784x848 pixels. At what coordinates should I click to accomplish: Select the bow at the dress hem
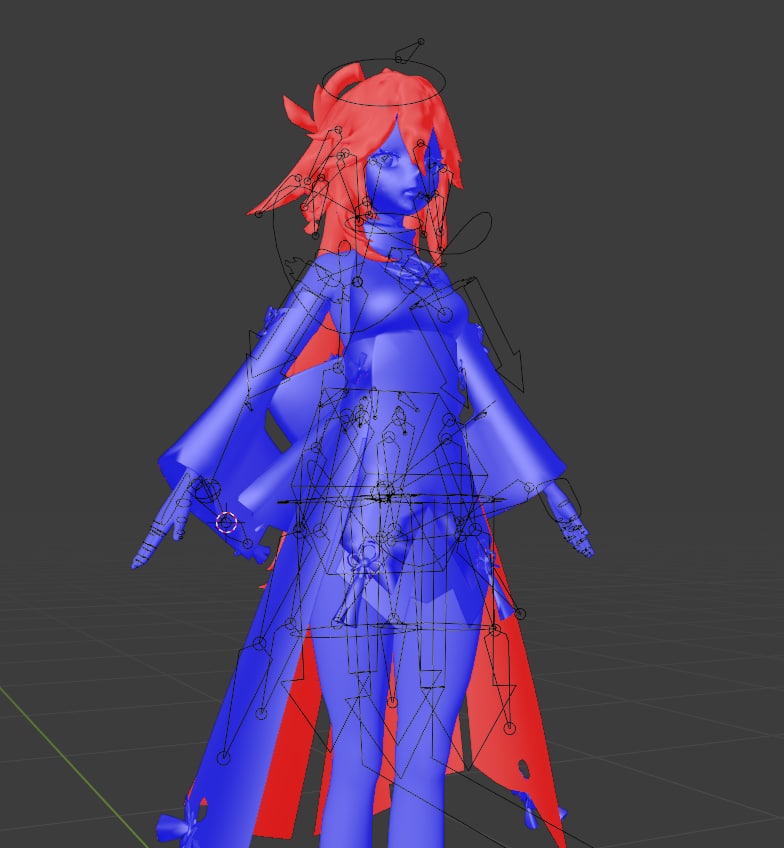pos(181,825)
